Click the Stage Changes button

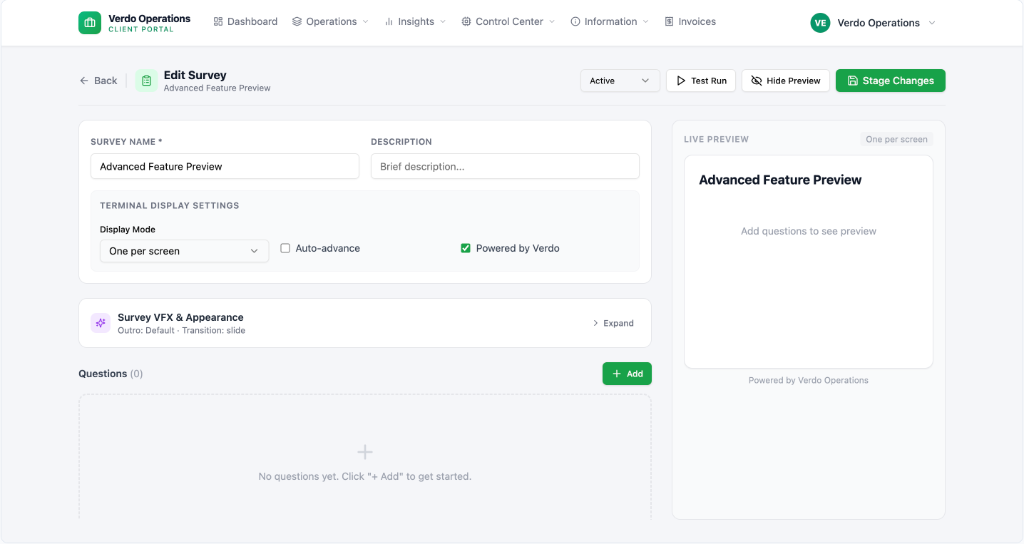(x=890, y=80)
